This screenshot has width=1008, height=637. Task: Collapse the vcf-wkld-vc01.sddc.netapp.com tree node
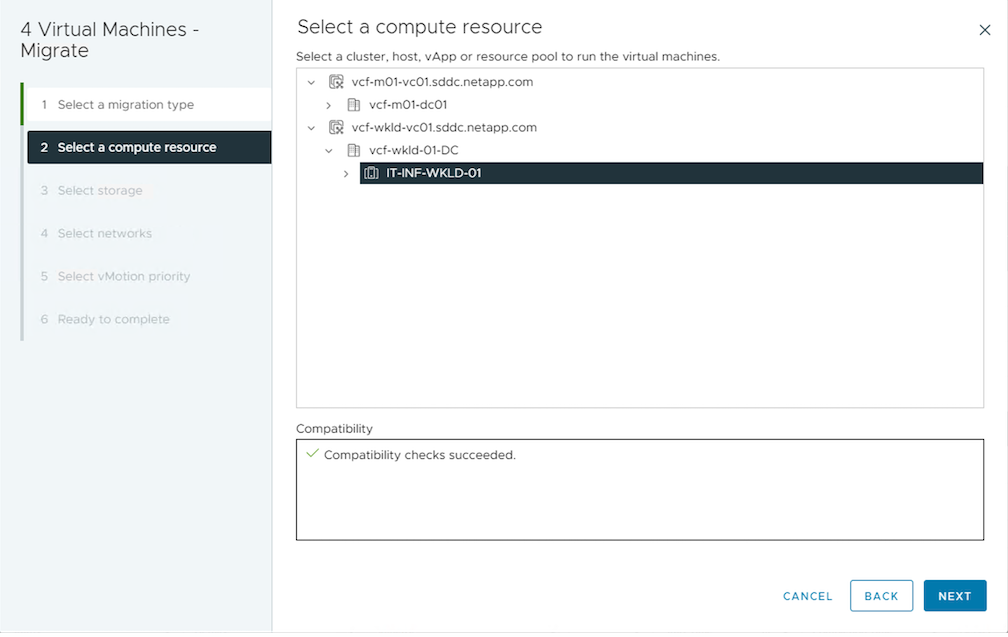311,128
